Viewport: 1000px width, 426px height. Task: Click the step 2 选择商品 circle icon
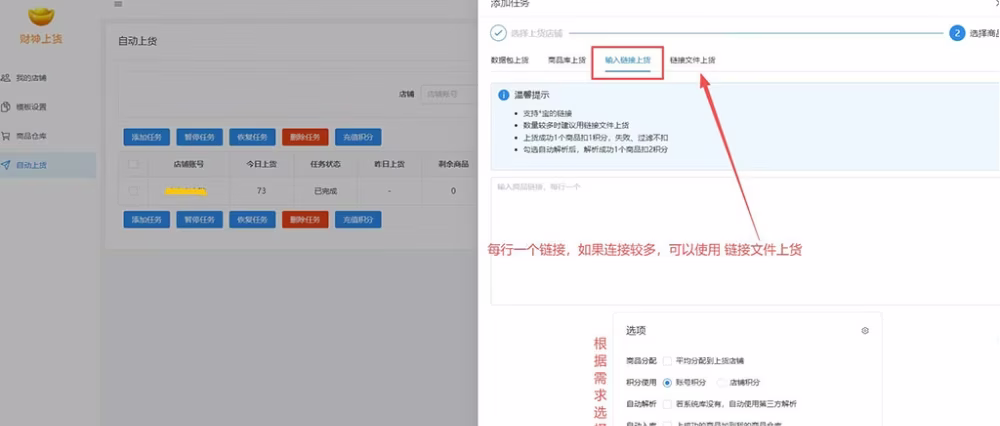[957, 33]
